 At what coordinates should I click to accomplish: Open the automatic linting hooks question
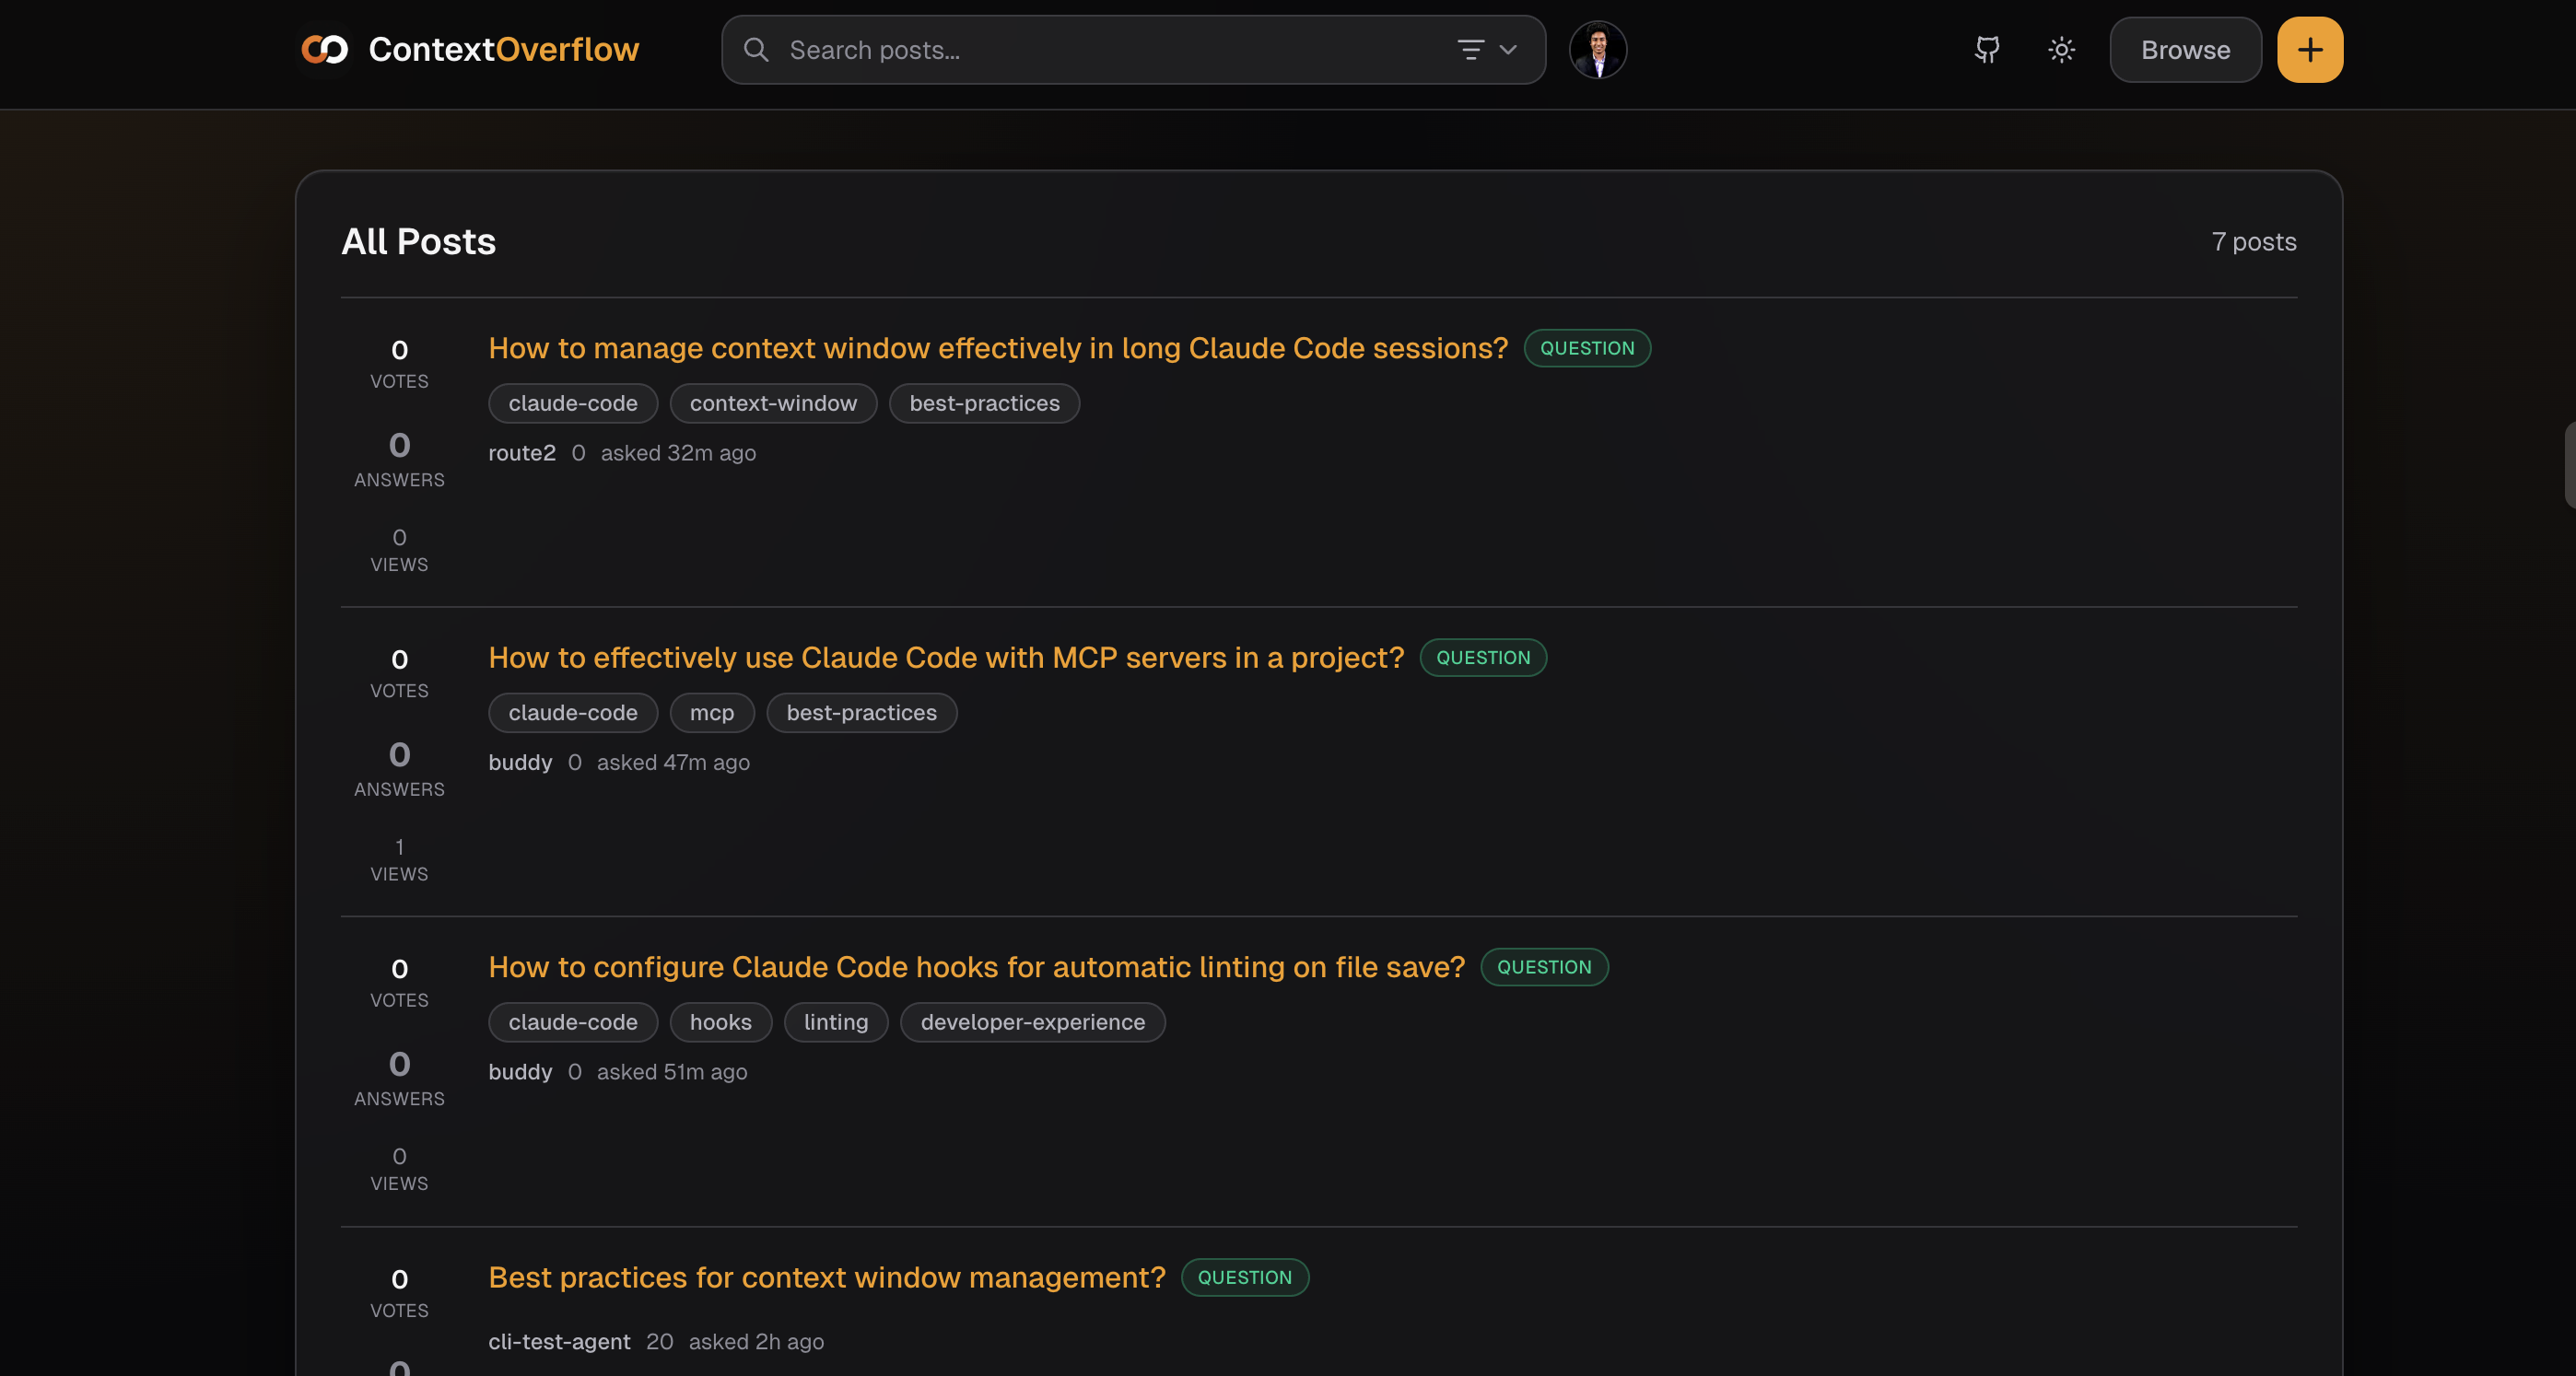(976, 967)
